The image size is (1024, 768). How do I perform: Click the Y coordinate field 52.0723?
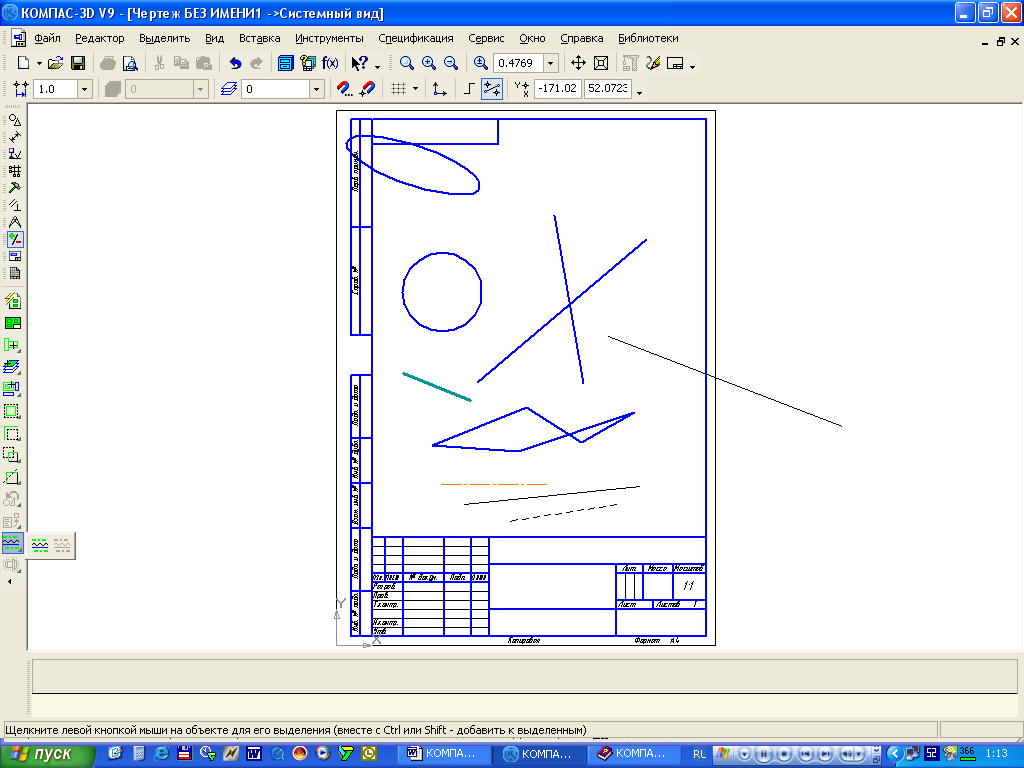[x=607, y=88]
